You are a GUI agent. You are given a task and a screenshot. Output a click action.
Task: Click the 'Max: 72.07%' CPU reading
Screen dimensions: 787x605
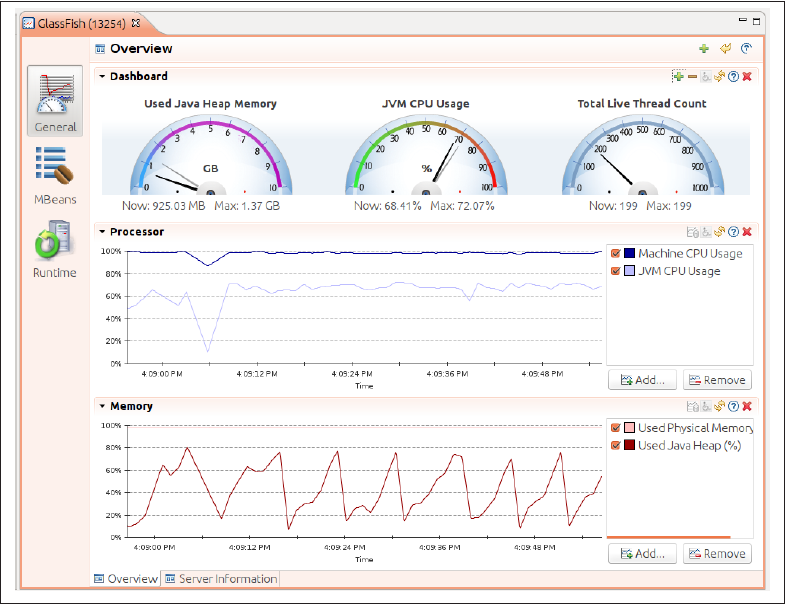tap(462, 206)
